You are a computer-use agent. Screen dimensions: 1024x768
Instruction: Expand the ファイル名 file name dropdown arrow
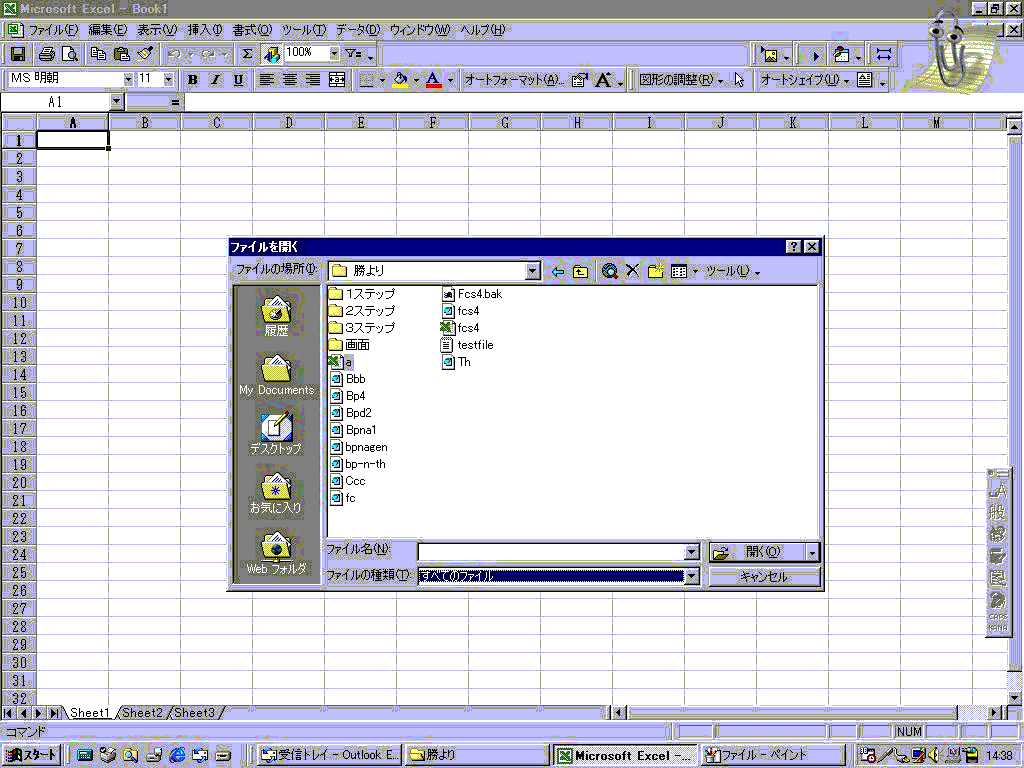pos(692,552)
